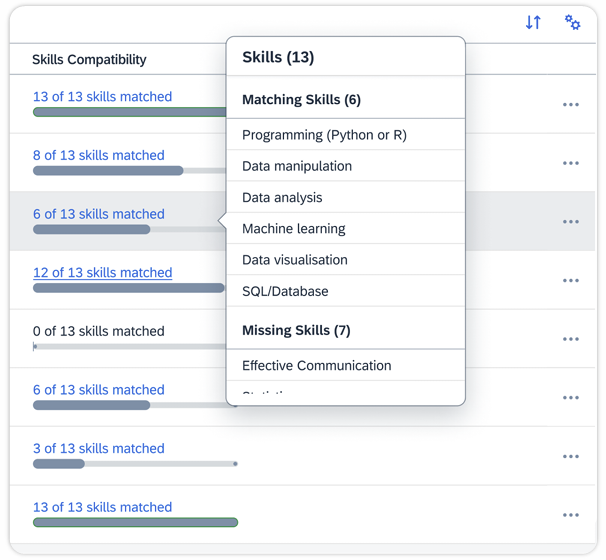
Task: Open overflow menu for 8 of 13 row
Action: pyautogui.click(x=570, y=163)
